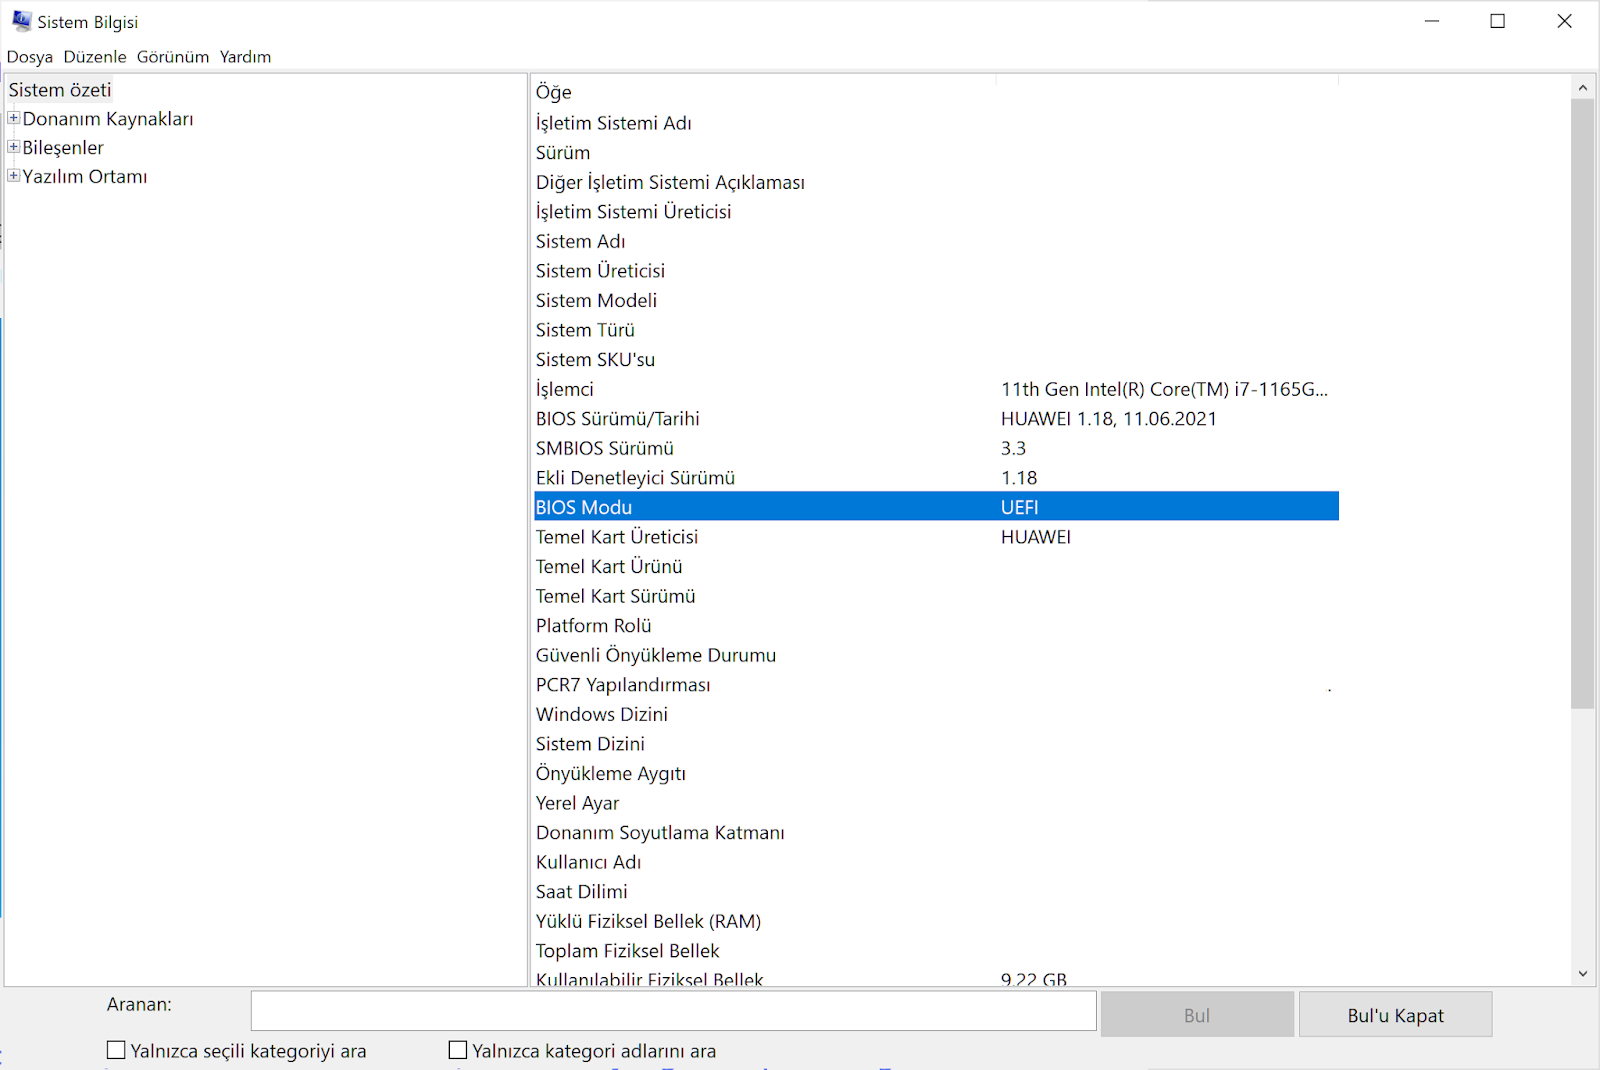Select İşletim Sistemi Üreticisi row

[x=937, y=212]
